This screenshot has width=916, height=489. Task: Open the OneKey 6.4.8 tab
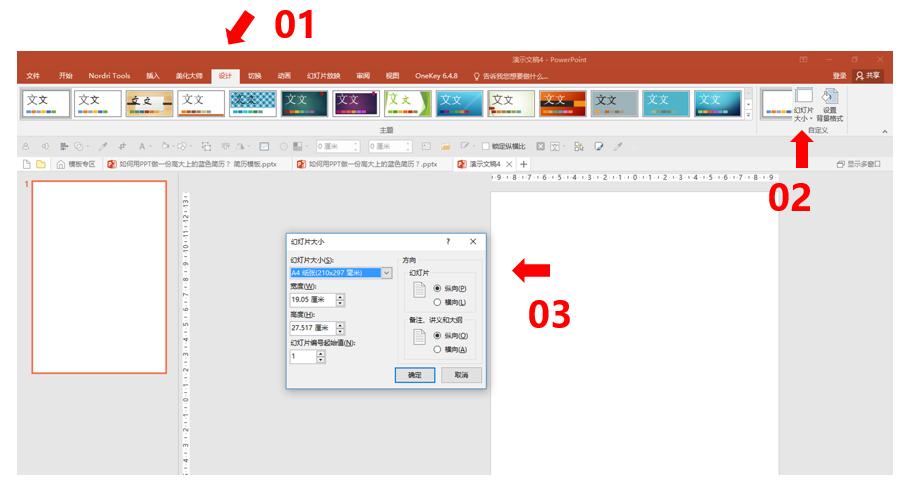(x=436, y=76)
